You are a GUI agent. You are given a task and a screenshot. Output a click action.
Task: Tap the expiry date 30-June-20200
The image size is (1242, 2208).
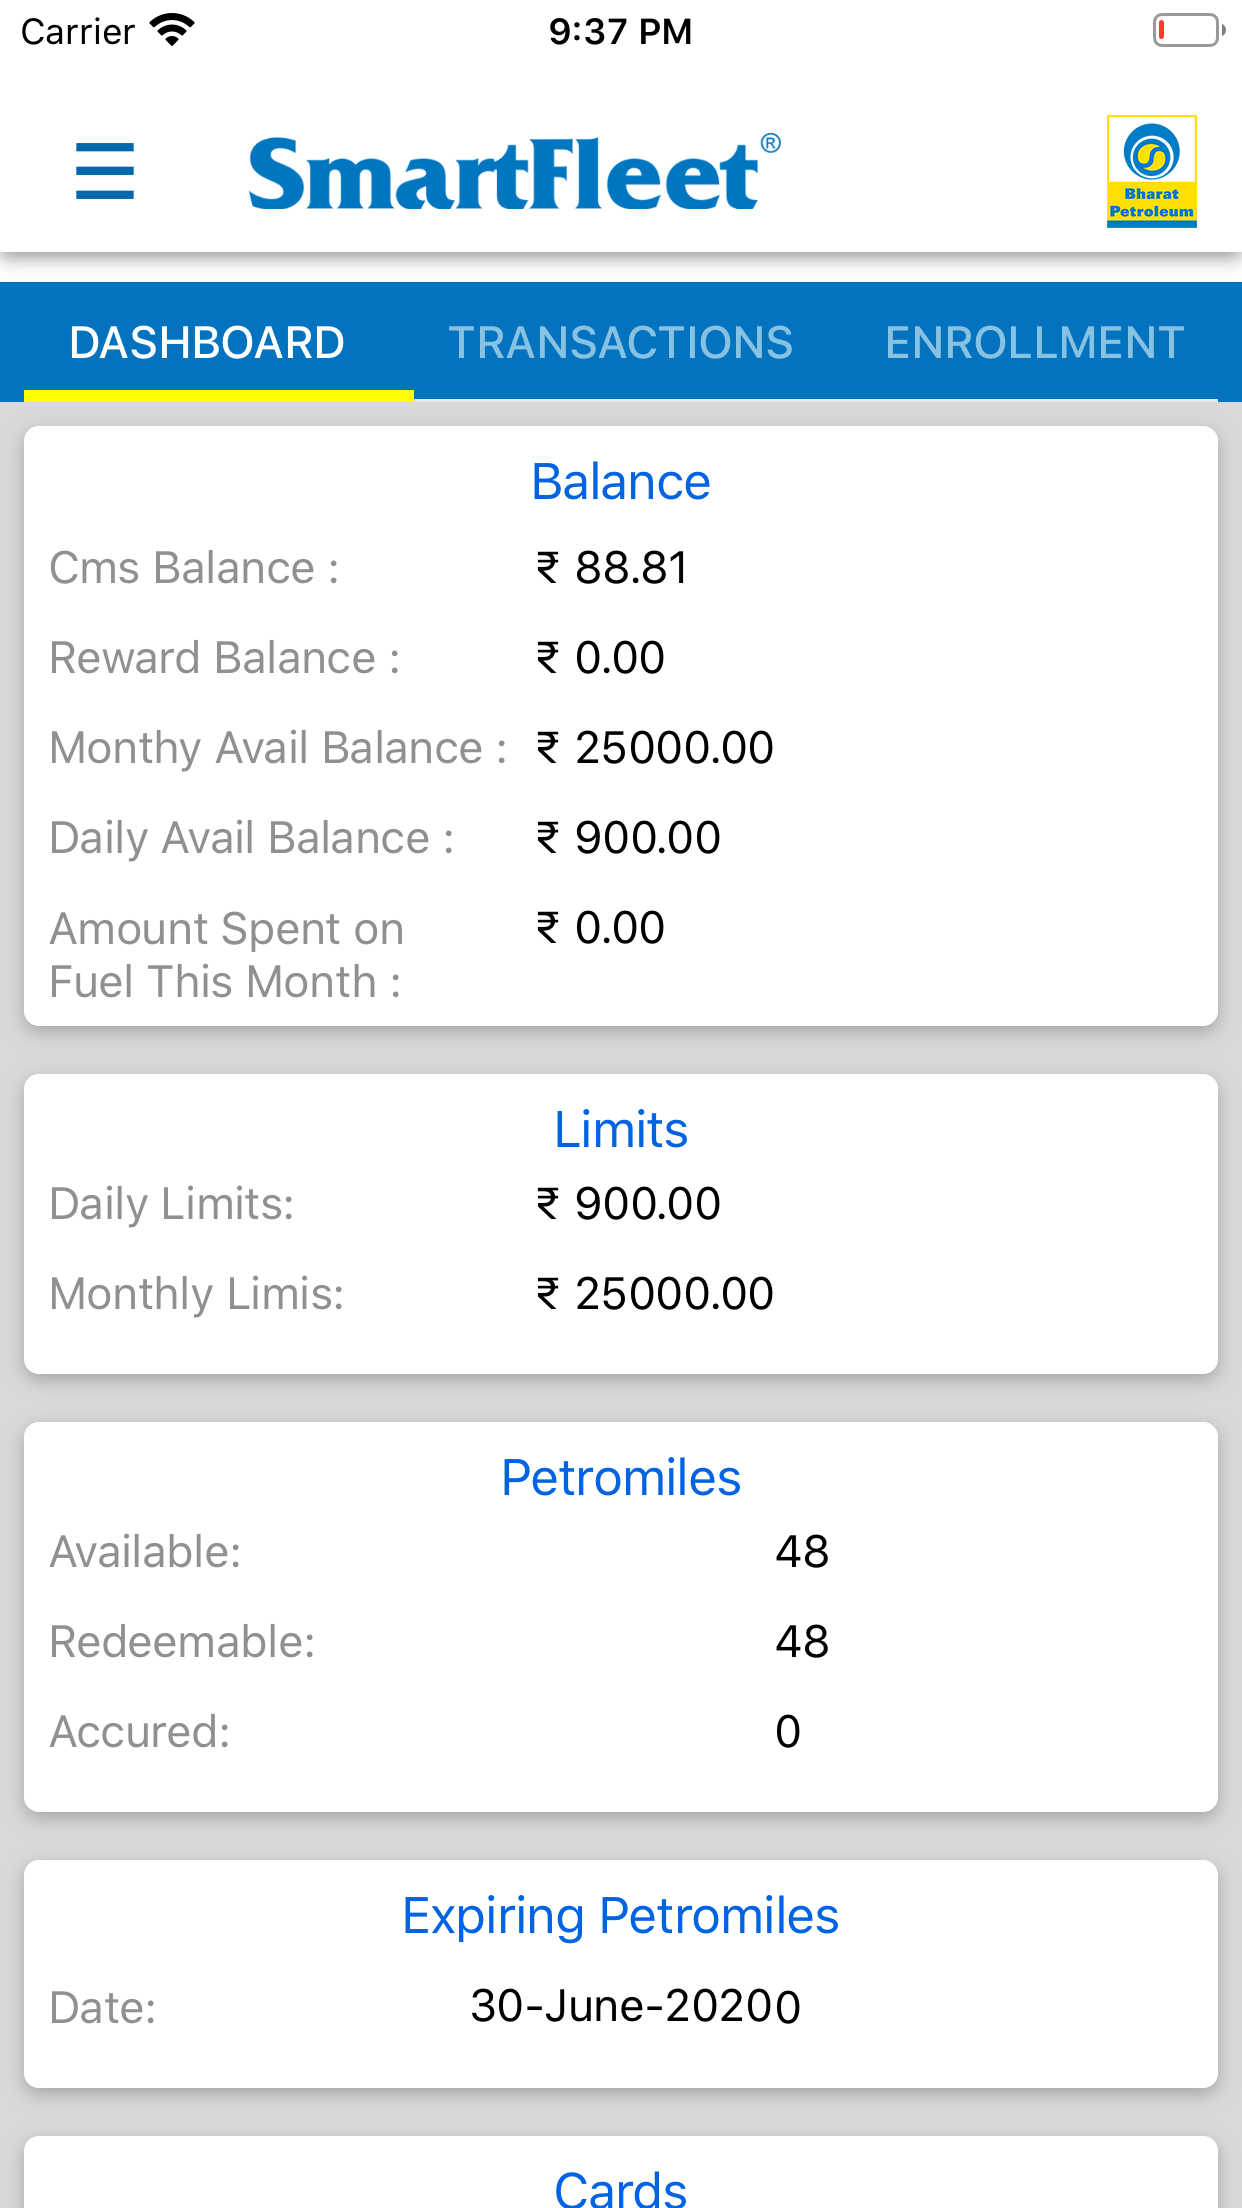[635, 2006]
